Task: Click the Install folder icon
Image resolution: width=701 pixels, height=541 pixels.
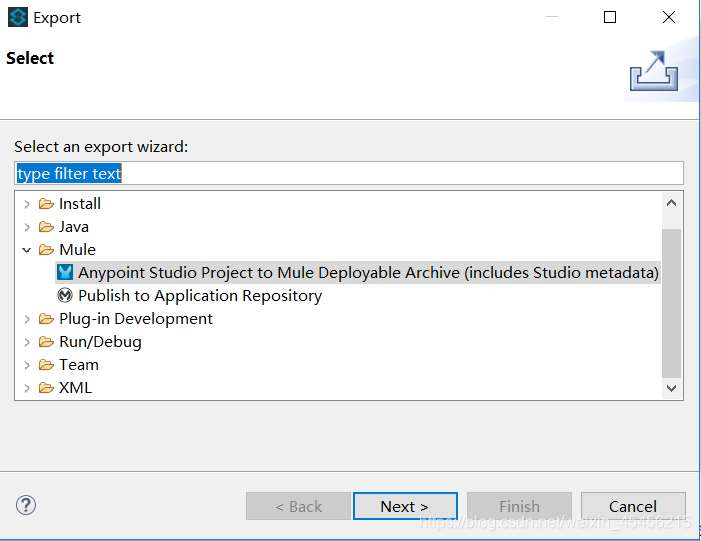Action: pos(46,204)
